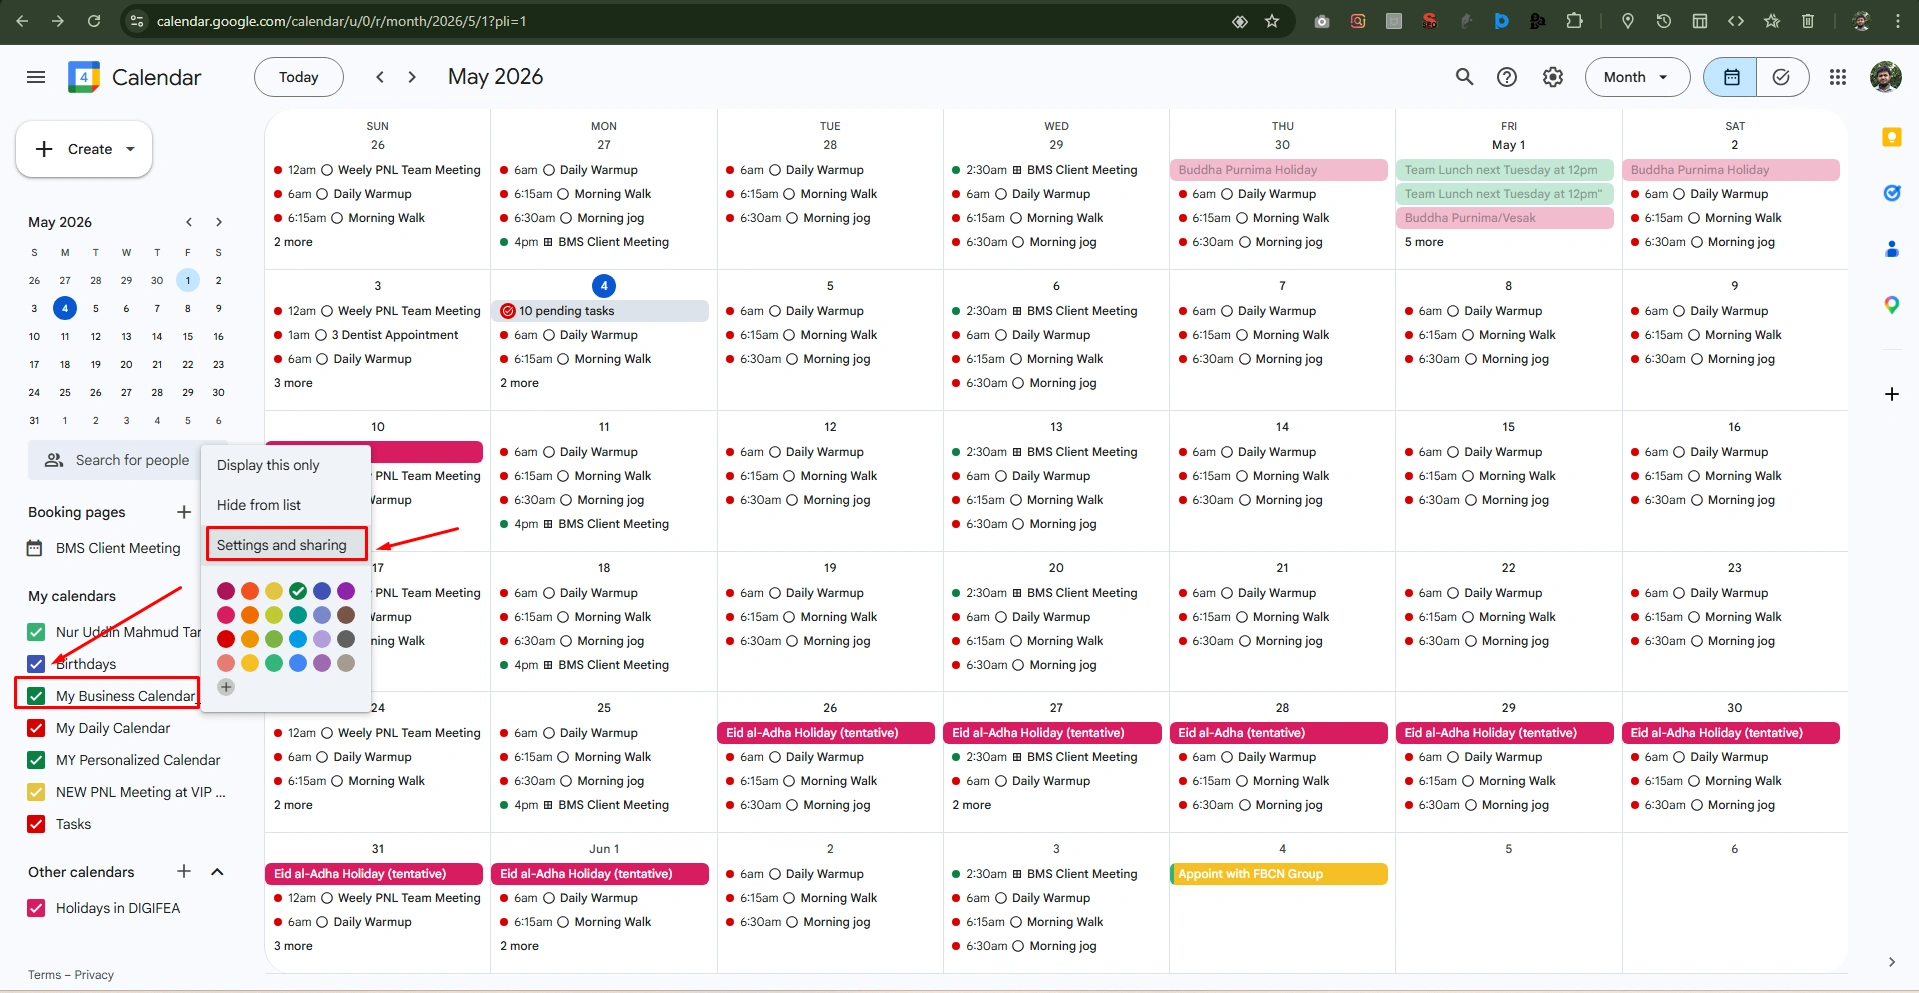Go to previous month in main header
Viewport: 1919px width, 993px height.
point(380,77)
